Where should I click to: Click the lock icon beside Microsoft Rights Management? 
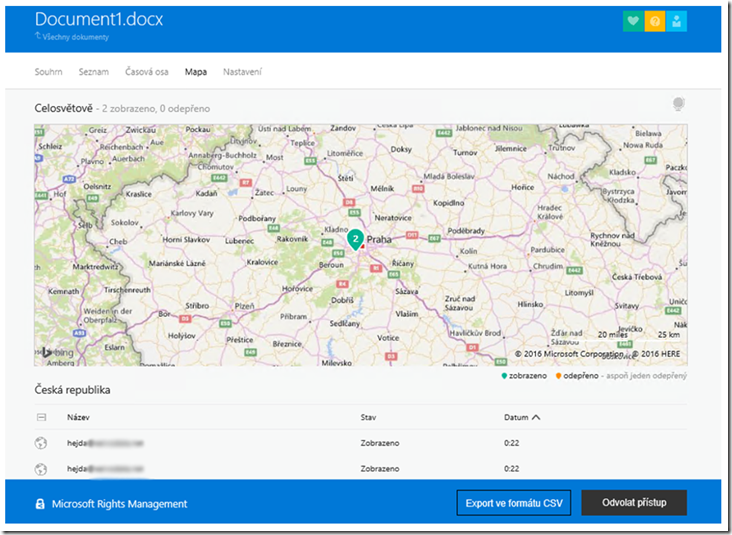[x=40, y=504]
